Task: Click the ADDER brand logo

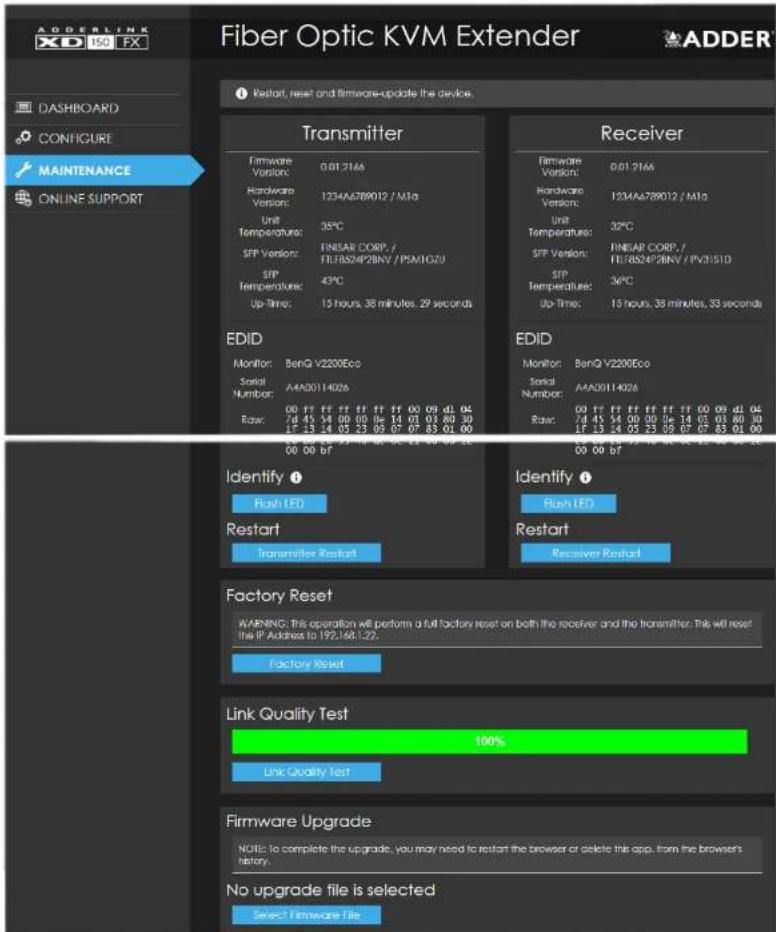Action: point(718,39)
